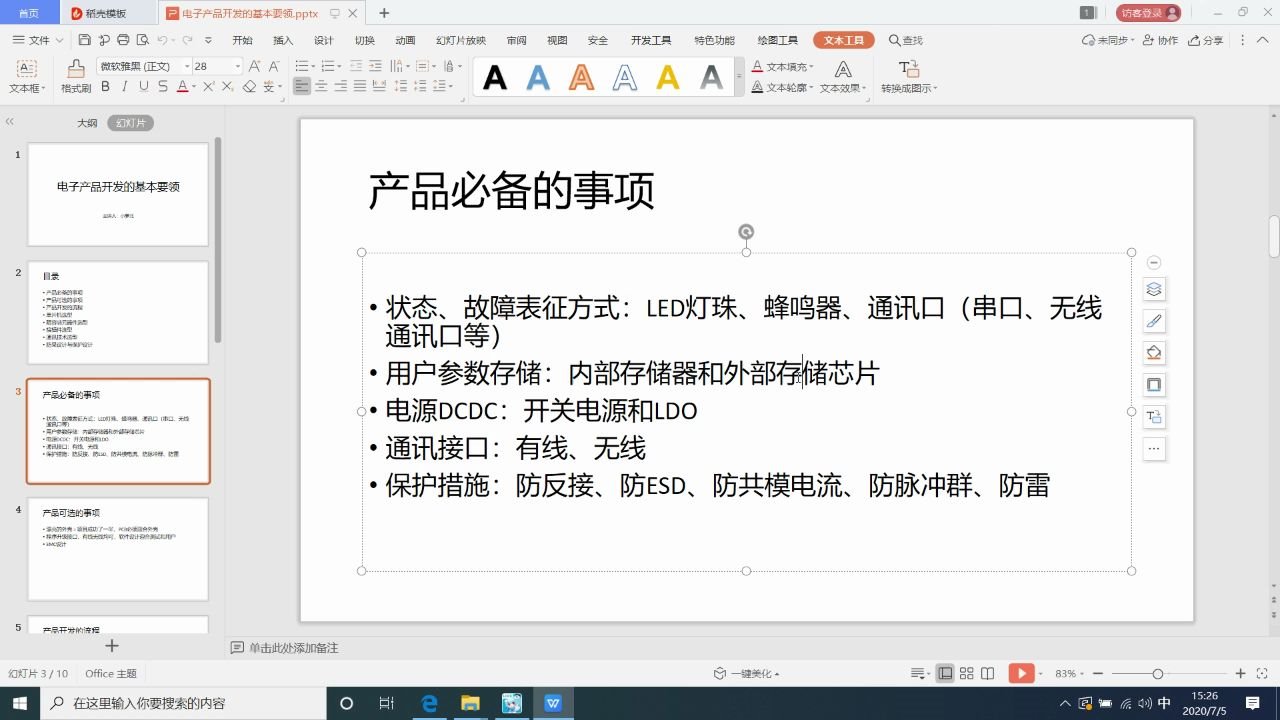Insert a text box via 文本框 icon

27,68
